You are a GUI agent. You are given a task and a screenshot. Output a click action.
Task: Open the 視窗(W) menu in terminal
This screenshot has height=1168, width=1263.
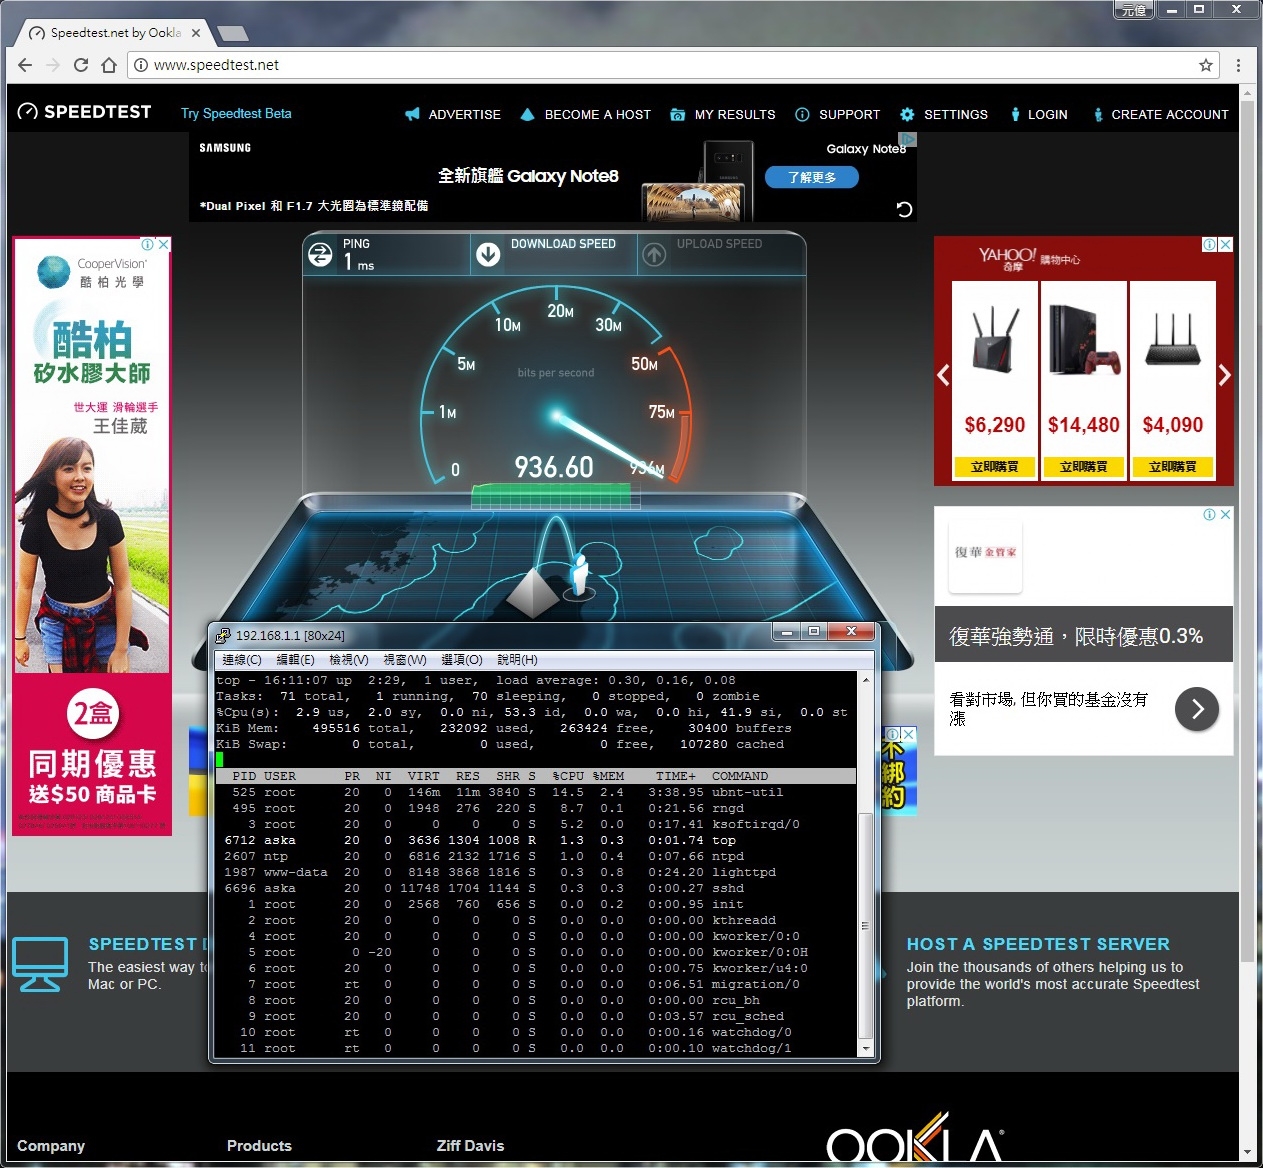405,660
